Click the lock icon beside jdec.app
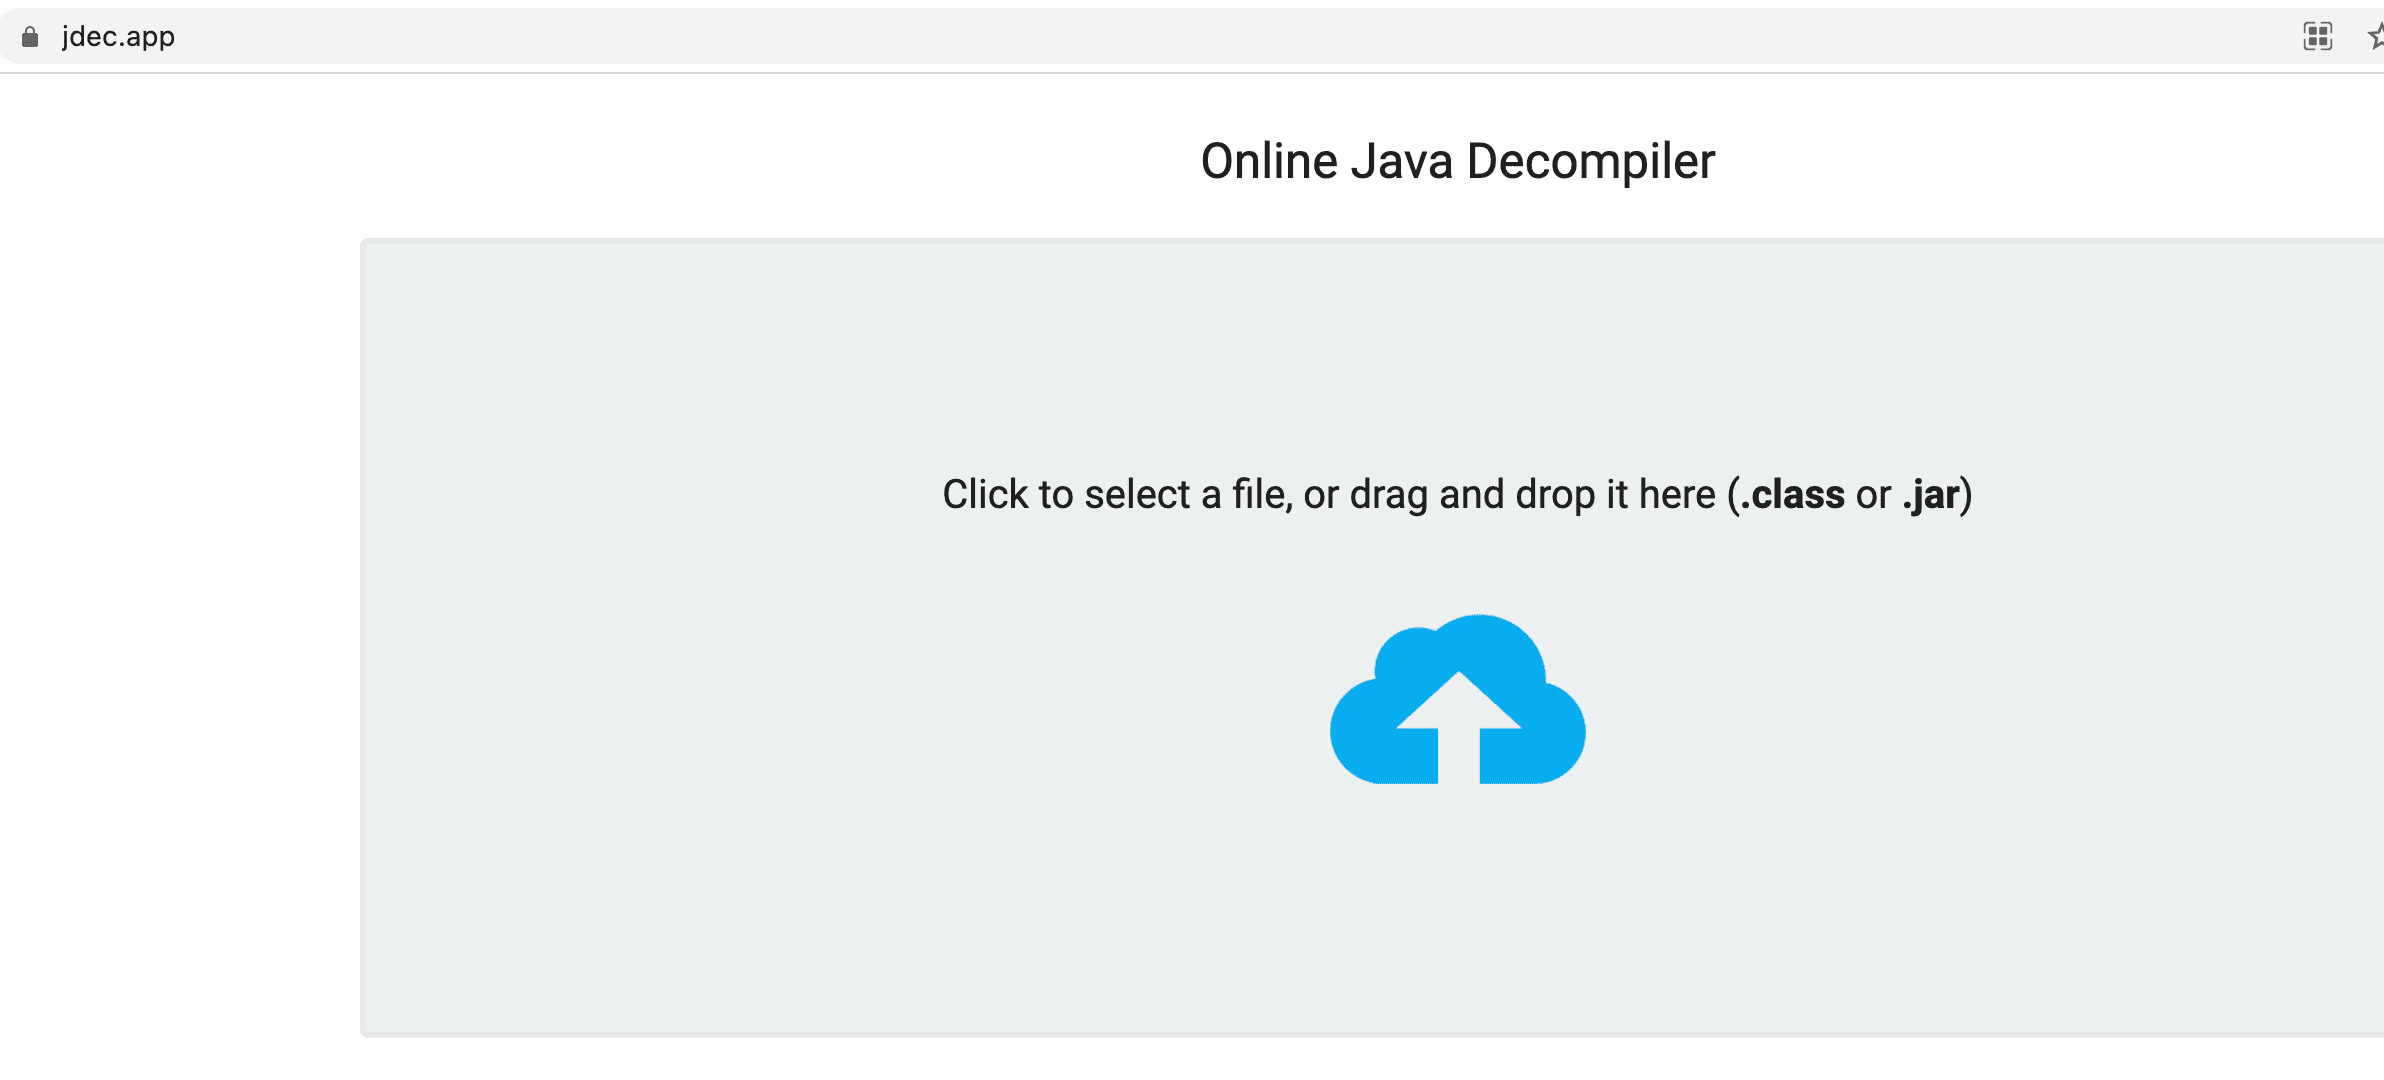The width and height of the screenshot is (2384, 1080). point(30,37)
